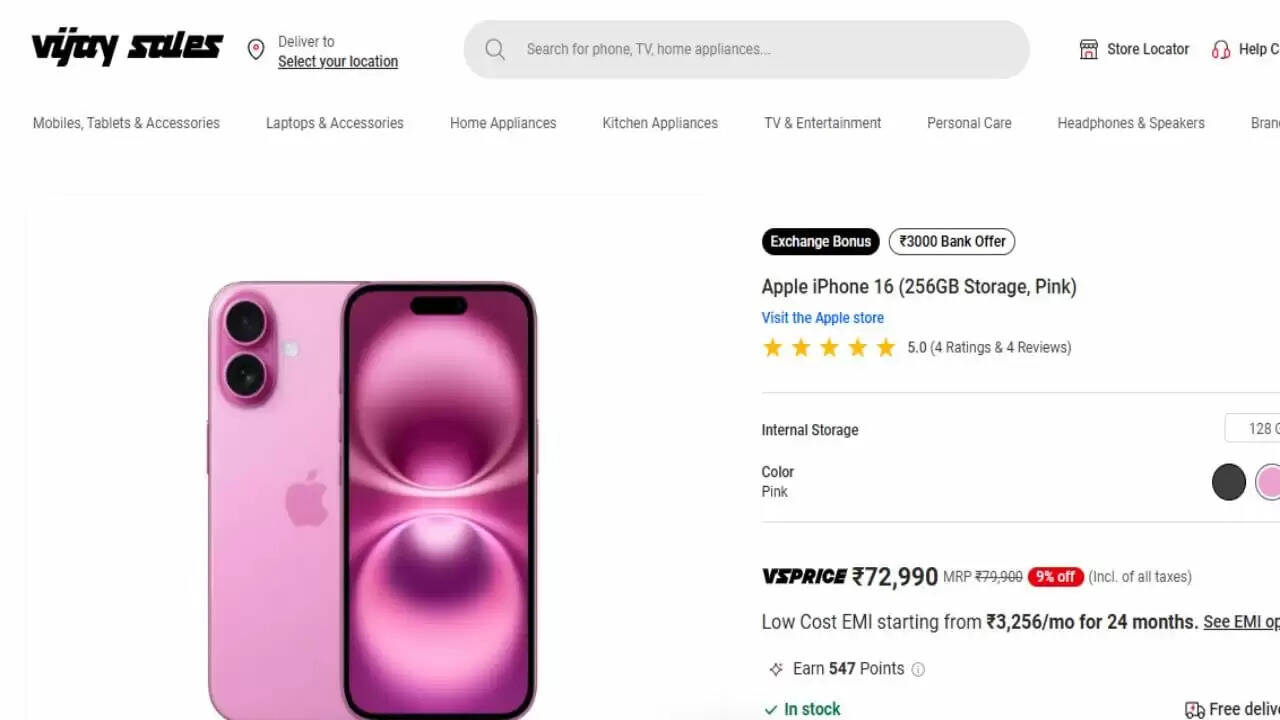Click the Visit the Apple store link
The image size is (1280, 720).
point(822,317)
